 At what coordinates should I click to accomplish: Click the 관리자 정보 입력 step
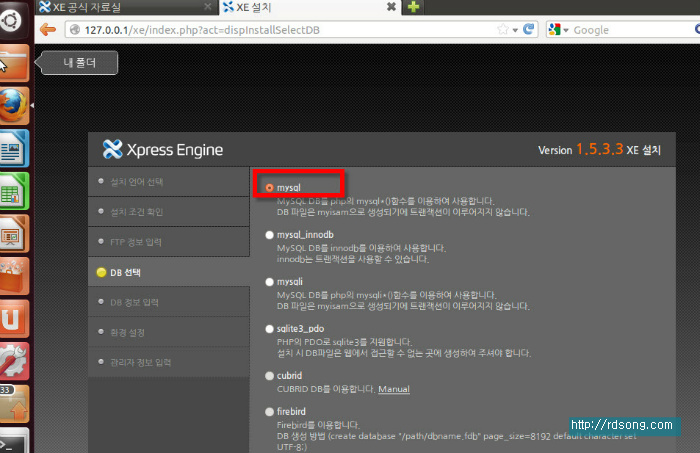[169, 362]
